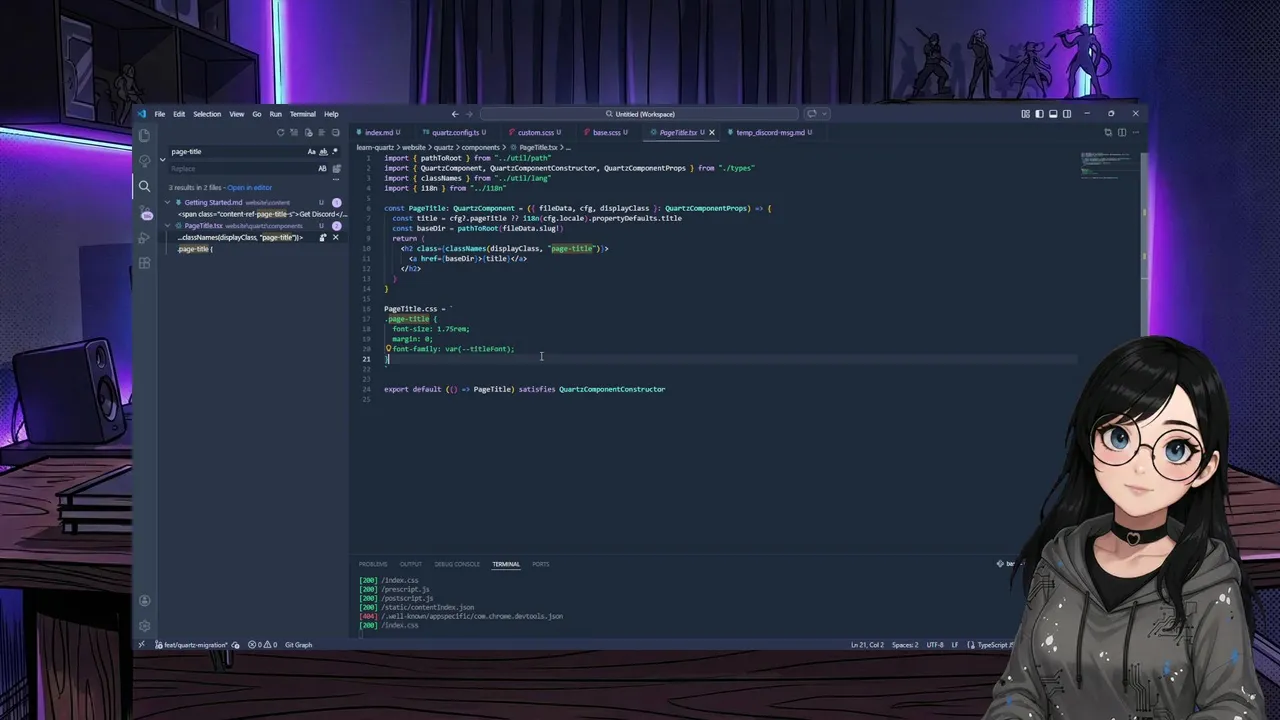Close the PageTitle.tsx tab
Screen dimensions: 1280x720
coord(712,132)
